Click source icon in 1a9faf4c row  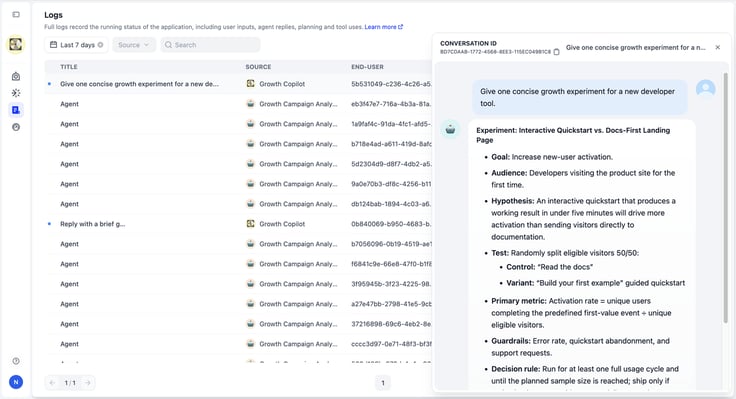251,124
